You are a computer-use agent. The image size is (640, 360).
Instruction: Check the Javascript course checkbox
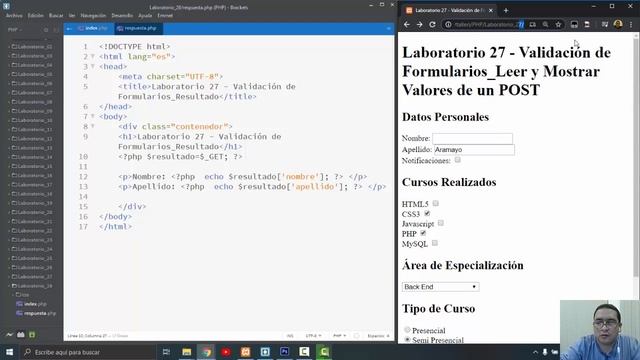pos(440,223)
